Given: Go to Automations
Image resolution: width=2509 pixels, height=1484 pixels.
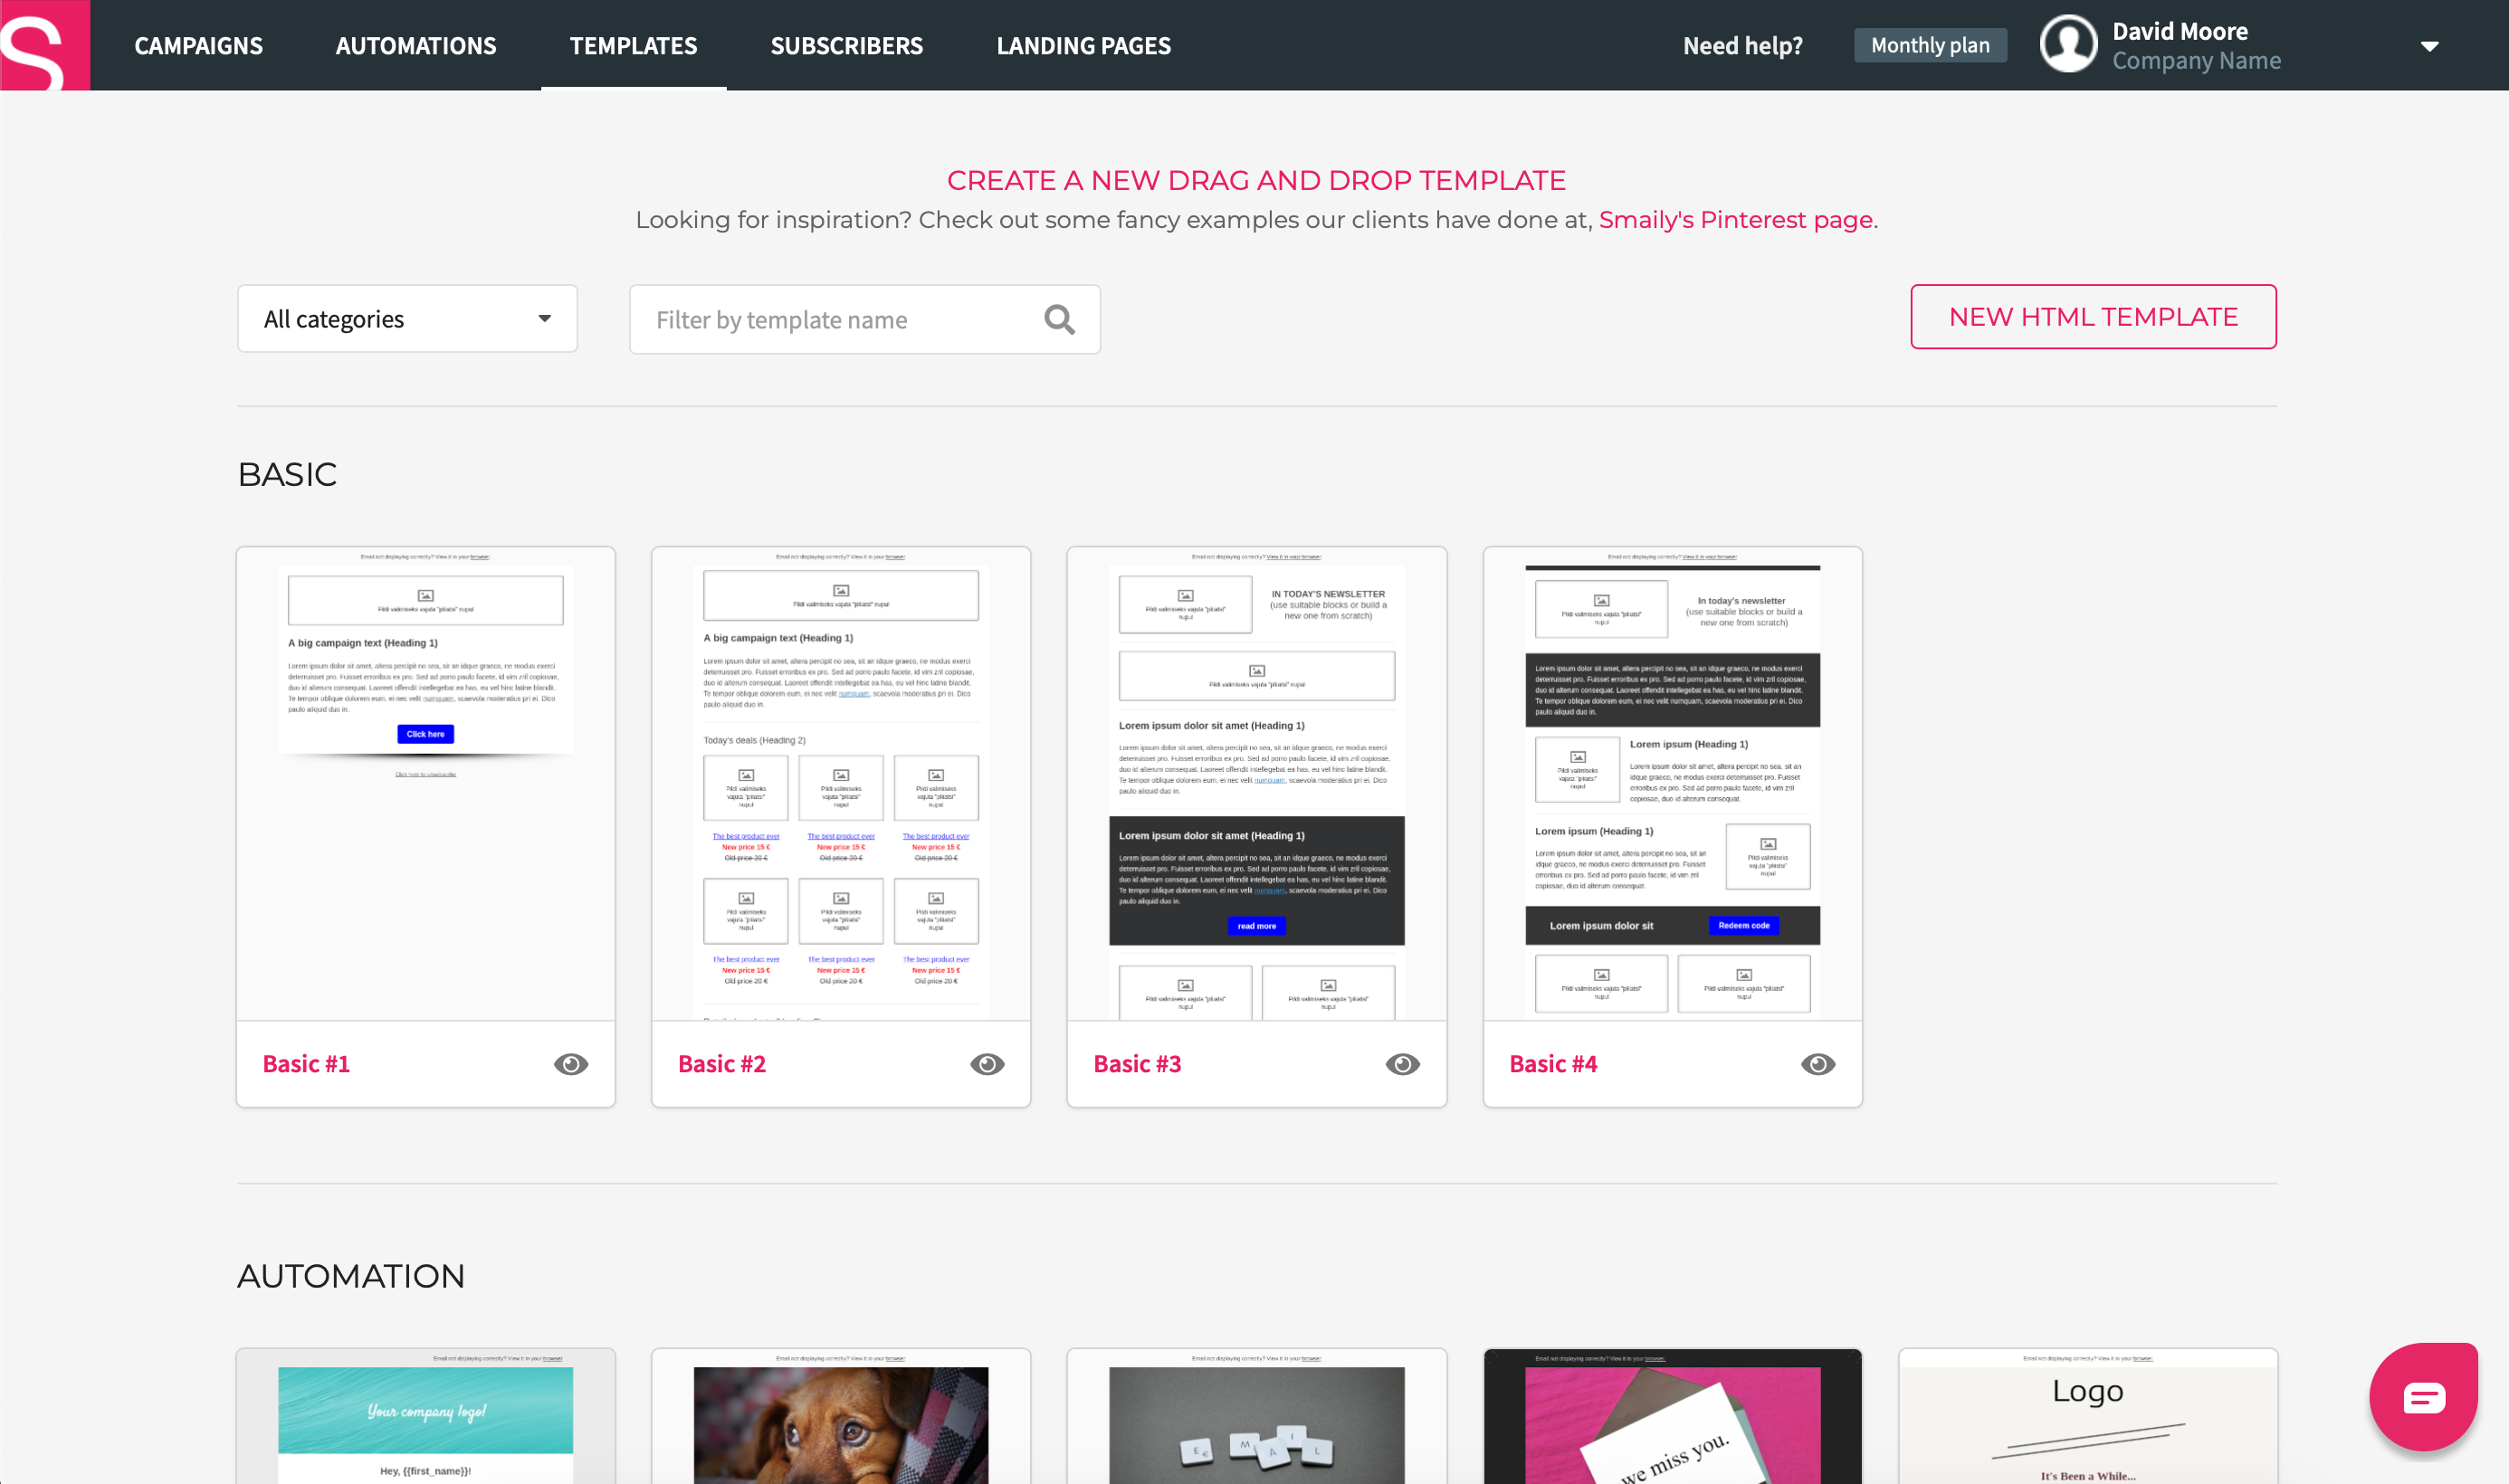Looking at the screenshot, I should pyautogui.click(x=416, y=46).
